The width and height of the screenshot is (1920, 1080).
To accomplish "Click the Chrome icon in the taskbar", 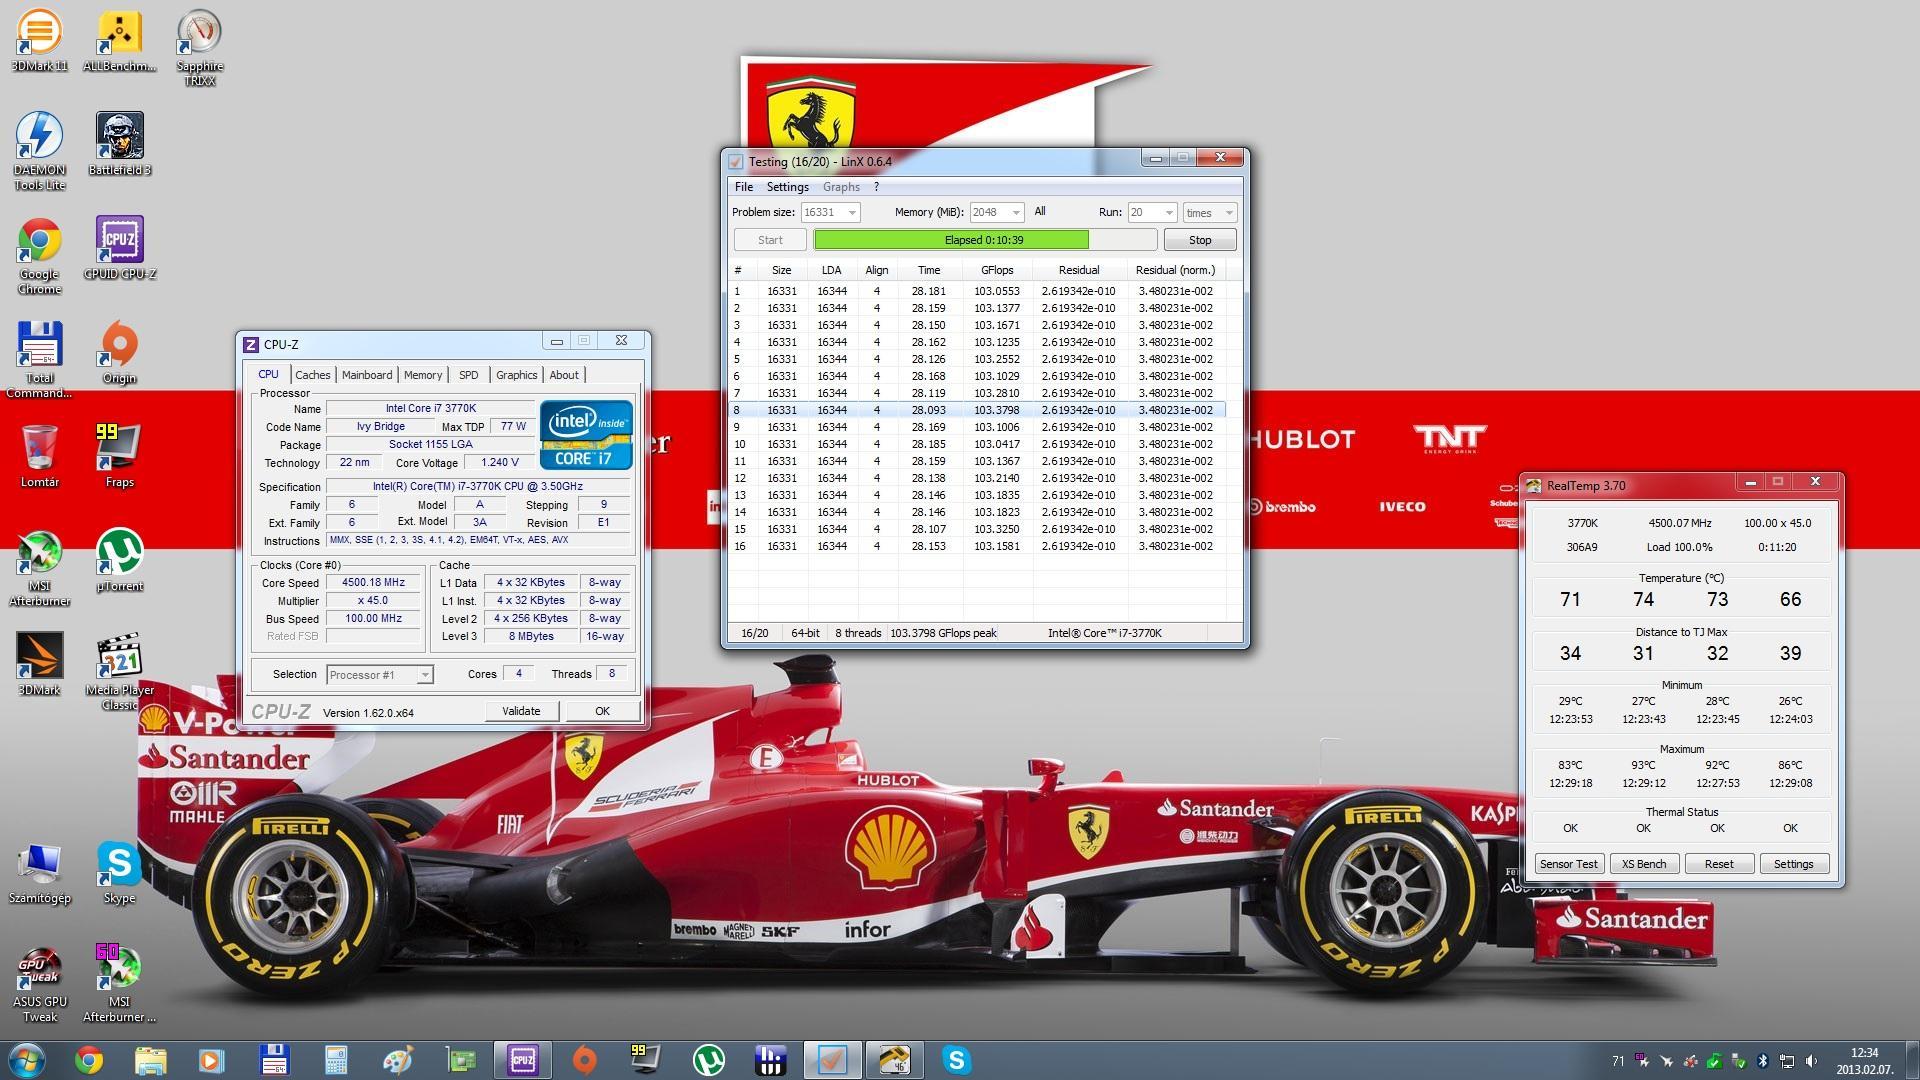I will coord(88,1060).
